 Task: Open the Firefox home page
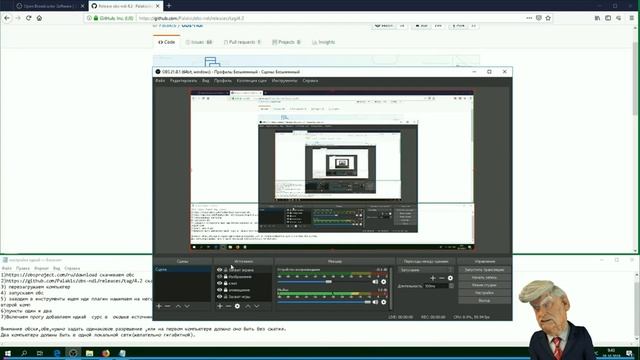pyautogui.click(x=39, y=18)
